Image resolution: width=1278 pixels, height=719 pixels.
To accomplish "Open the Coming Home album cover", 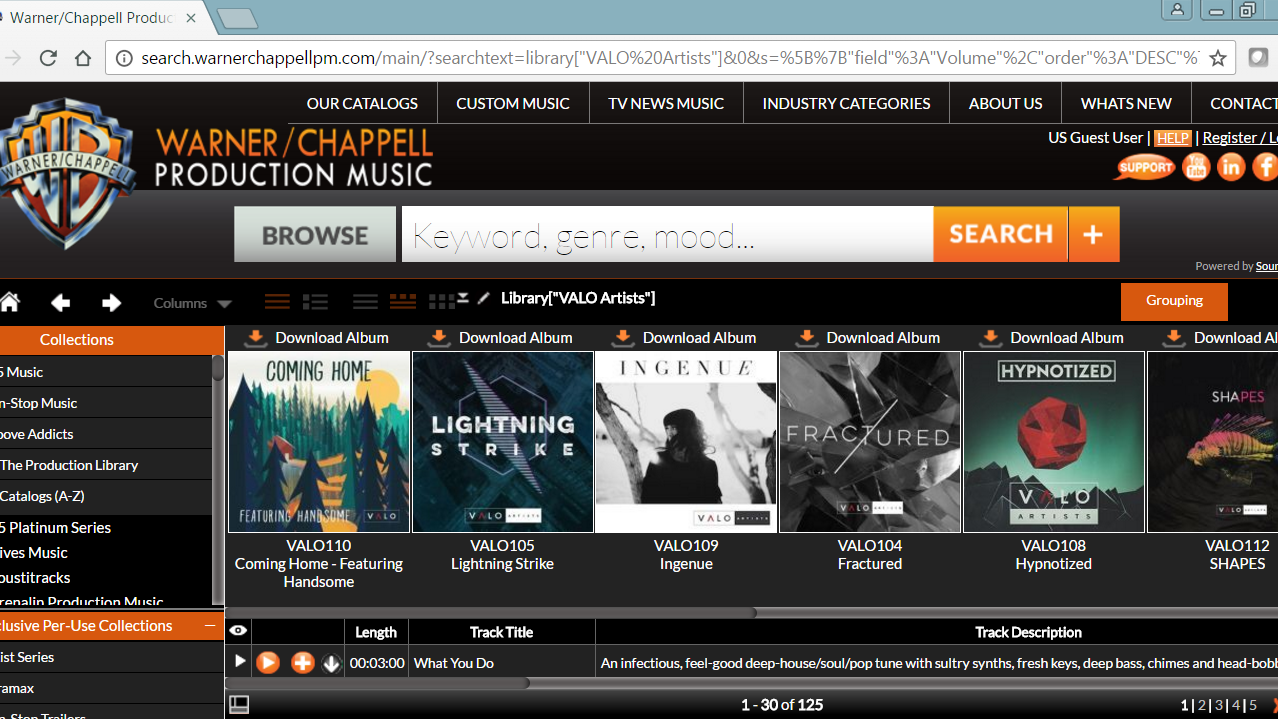I will [319, 442].
